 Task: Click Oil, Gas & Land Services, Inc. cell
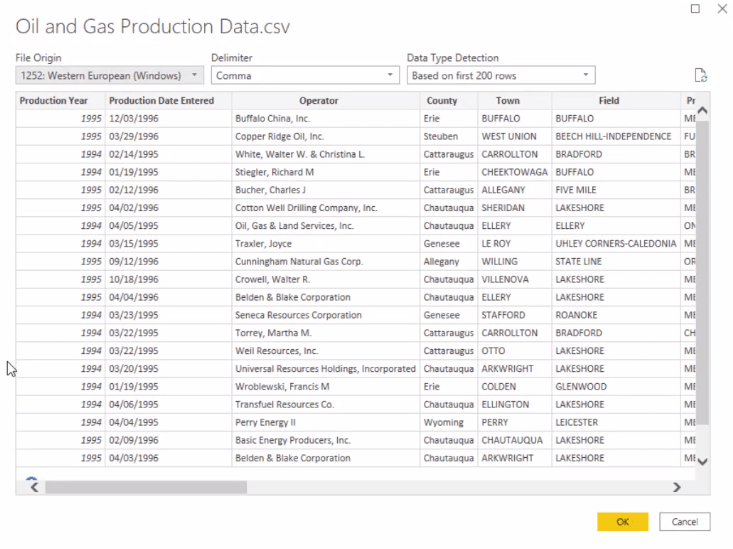coord(326,225)
